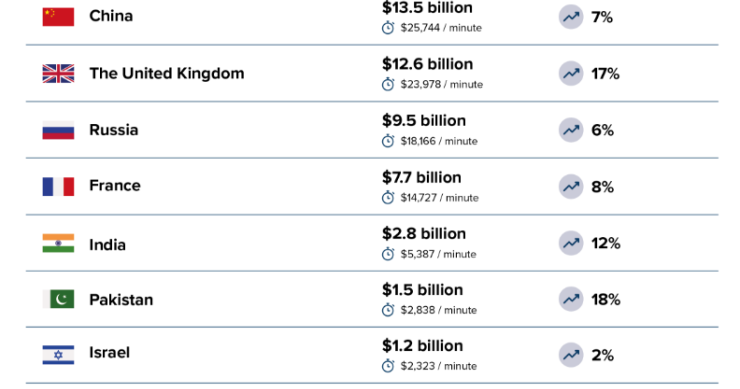Click the China flag icon

(58, 17)
